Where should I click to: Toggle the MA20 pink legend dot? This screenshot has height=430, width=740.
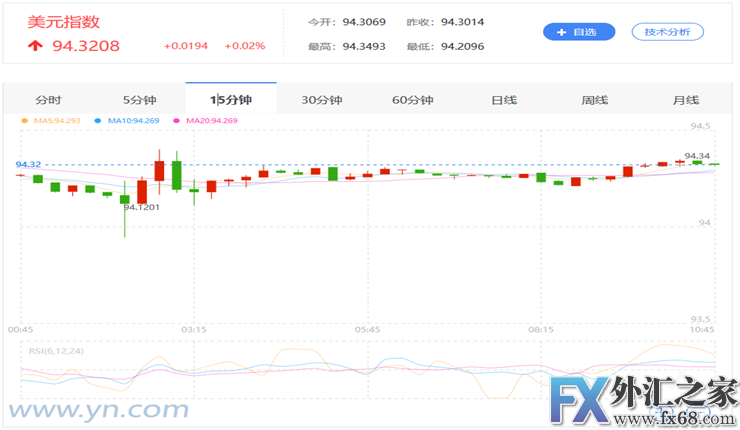click(x=177, y=121)
